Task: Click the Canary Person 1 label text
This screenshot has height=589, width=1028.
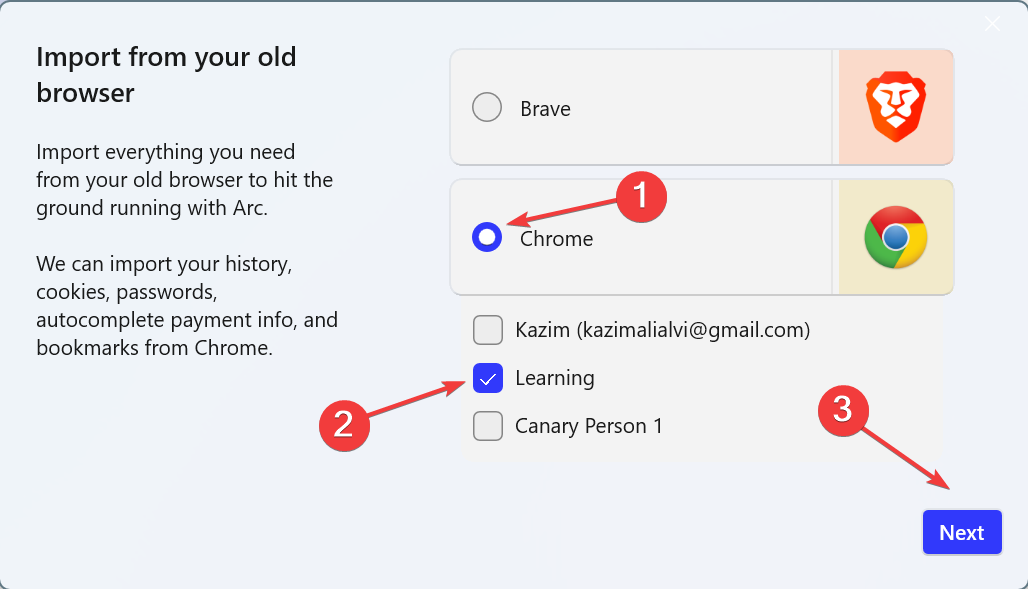Action: tap(589, 426)
